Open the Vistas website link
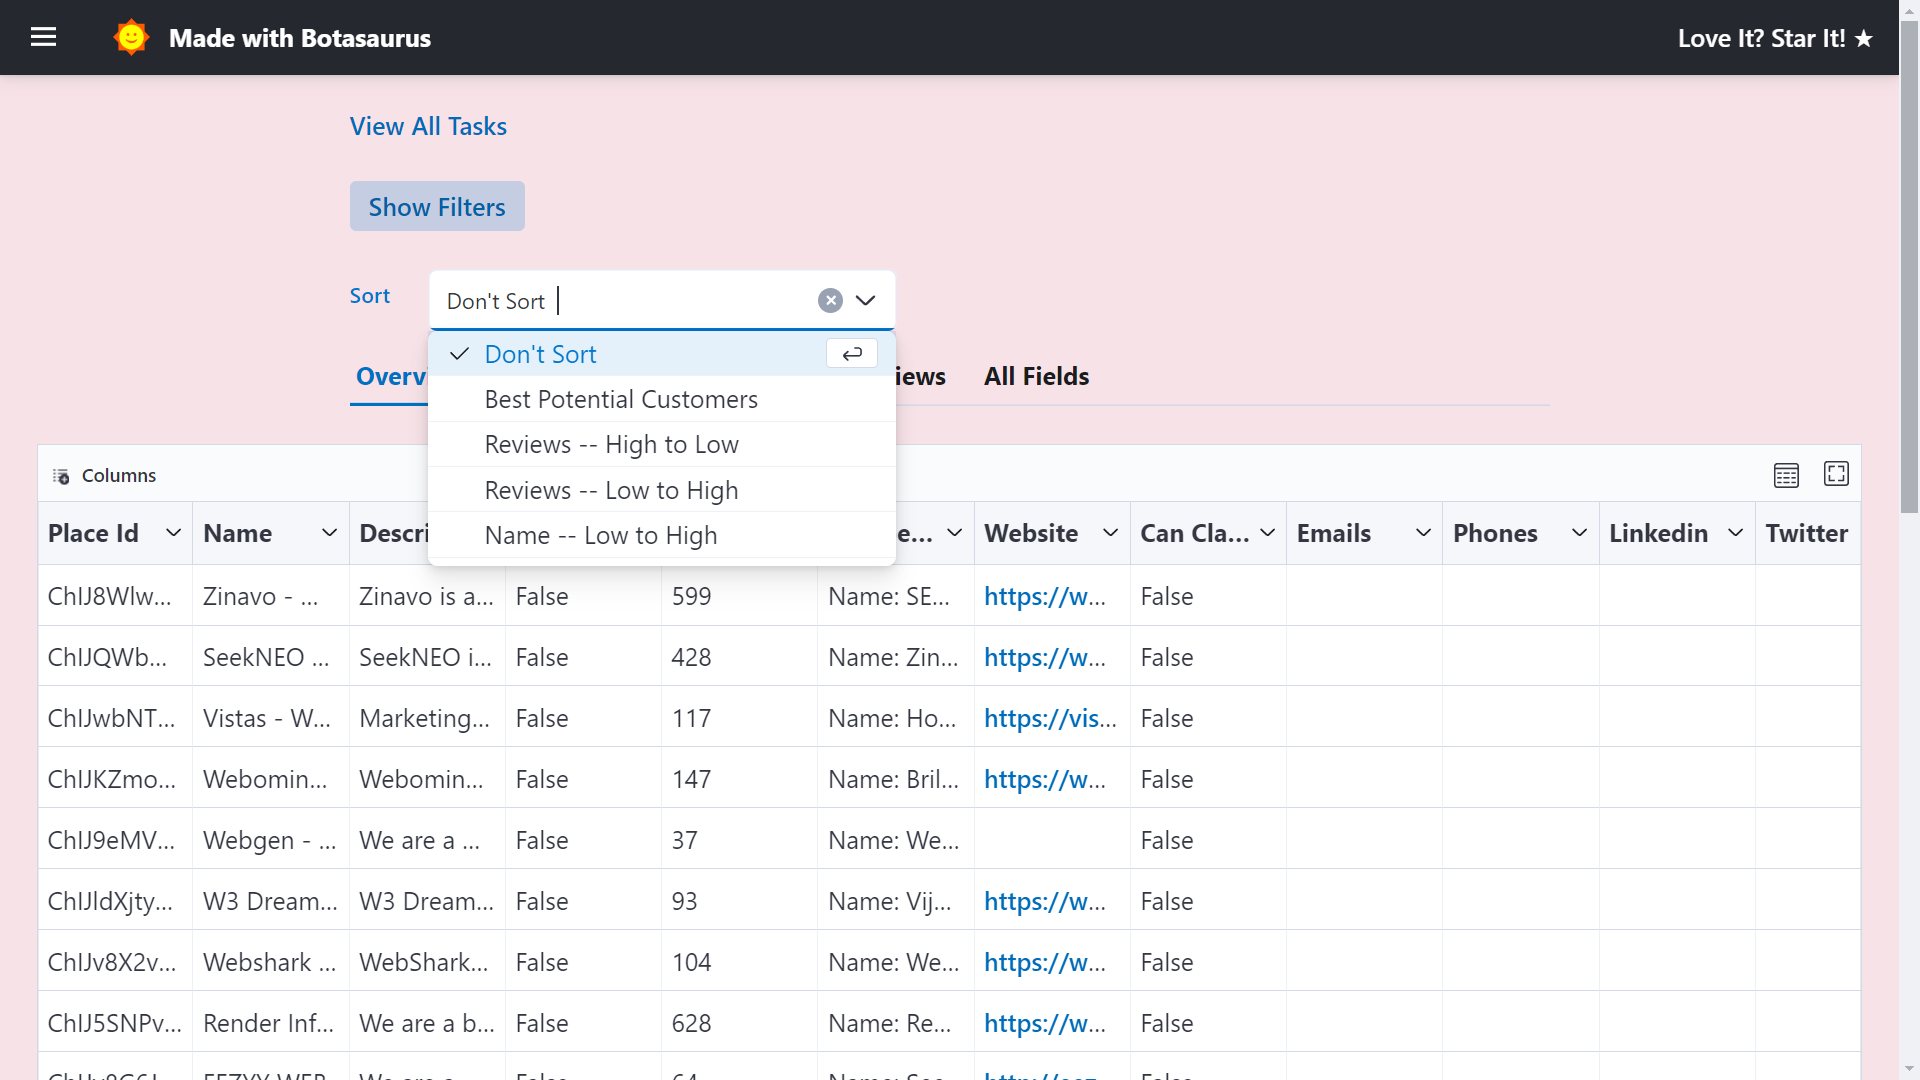 click(x=1049, y=719)
